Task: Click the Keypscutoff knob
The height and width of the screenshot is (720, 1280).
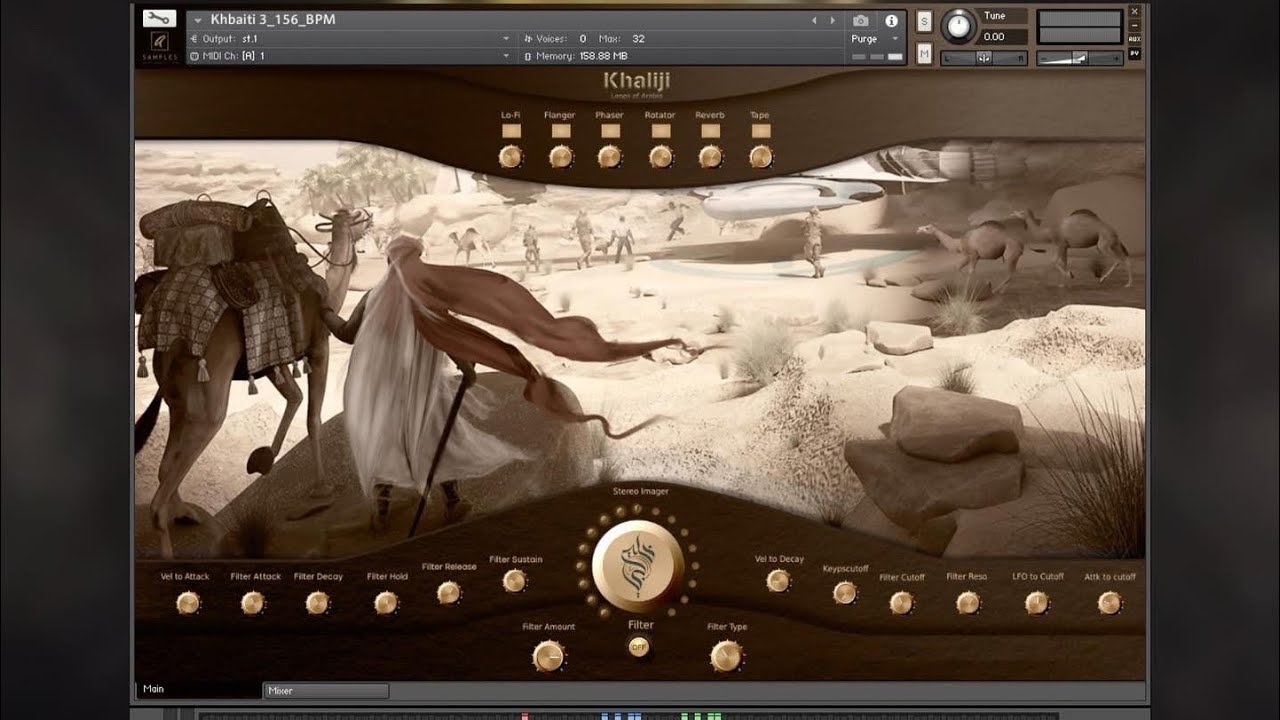Action: (x=845, y=592)
